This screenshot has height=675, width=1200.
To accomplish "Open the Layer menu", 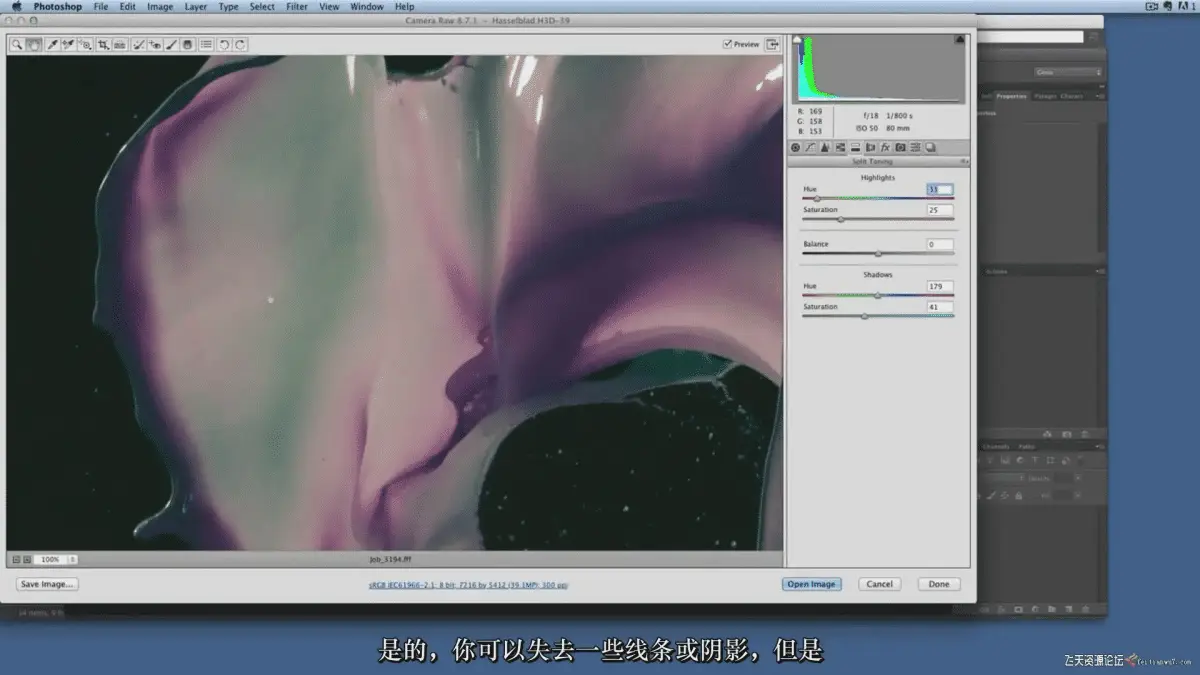I will pos(196,6).
